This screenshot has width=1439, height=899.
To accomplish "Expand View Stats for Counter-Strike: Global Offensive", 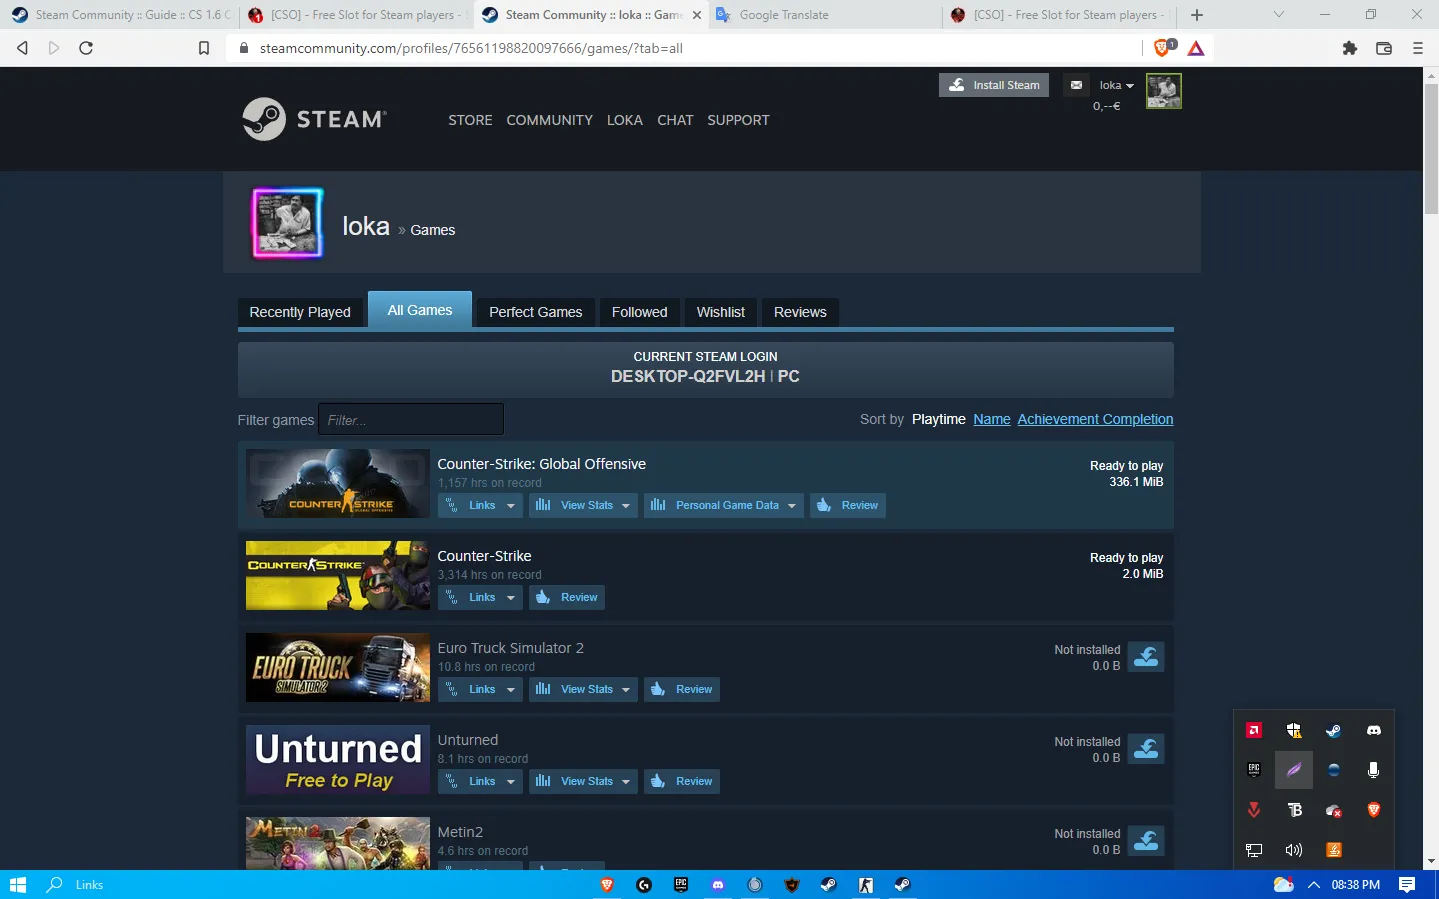I will pos(583,505).
